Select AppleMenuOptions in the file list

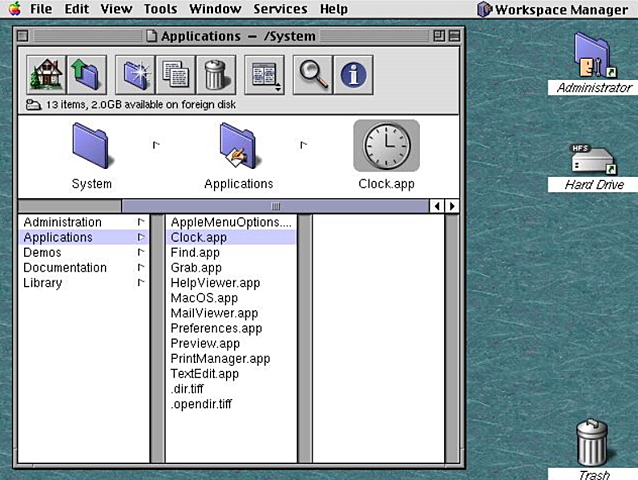(231, 222)
